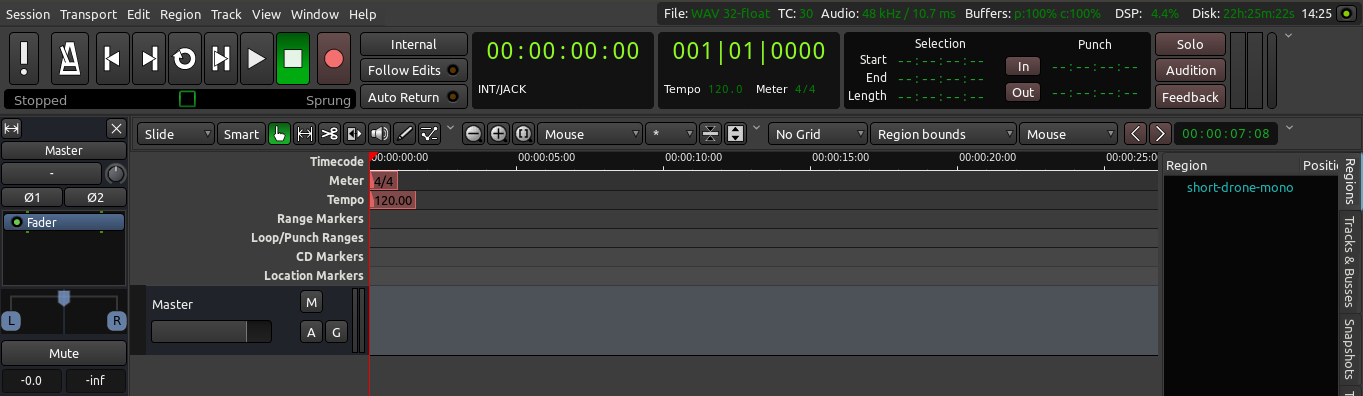Viewport: 1363px width, 396px height.
Task: Open the visible tracks asterisk dropdown
Action: tap(671, 134)
